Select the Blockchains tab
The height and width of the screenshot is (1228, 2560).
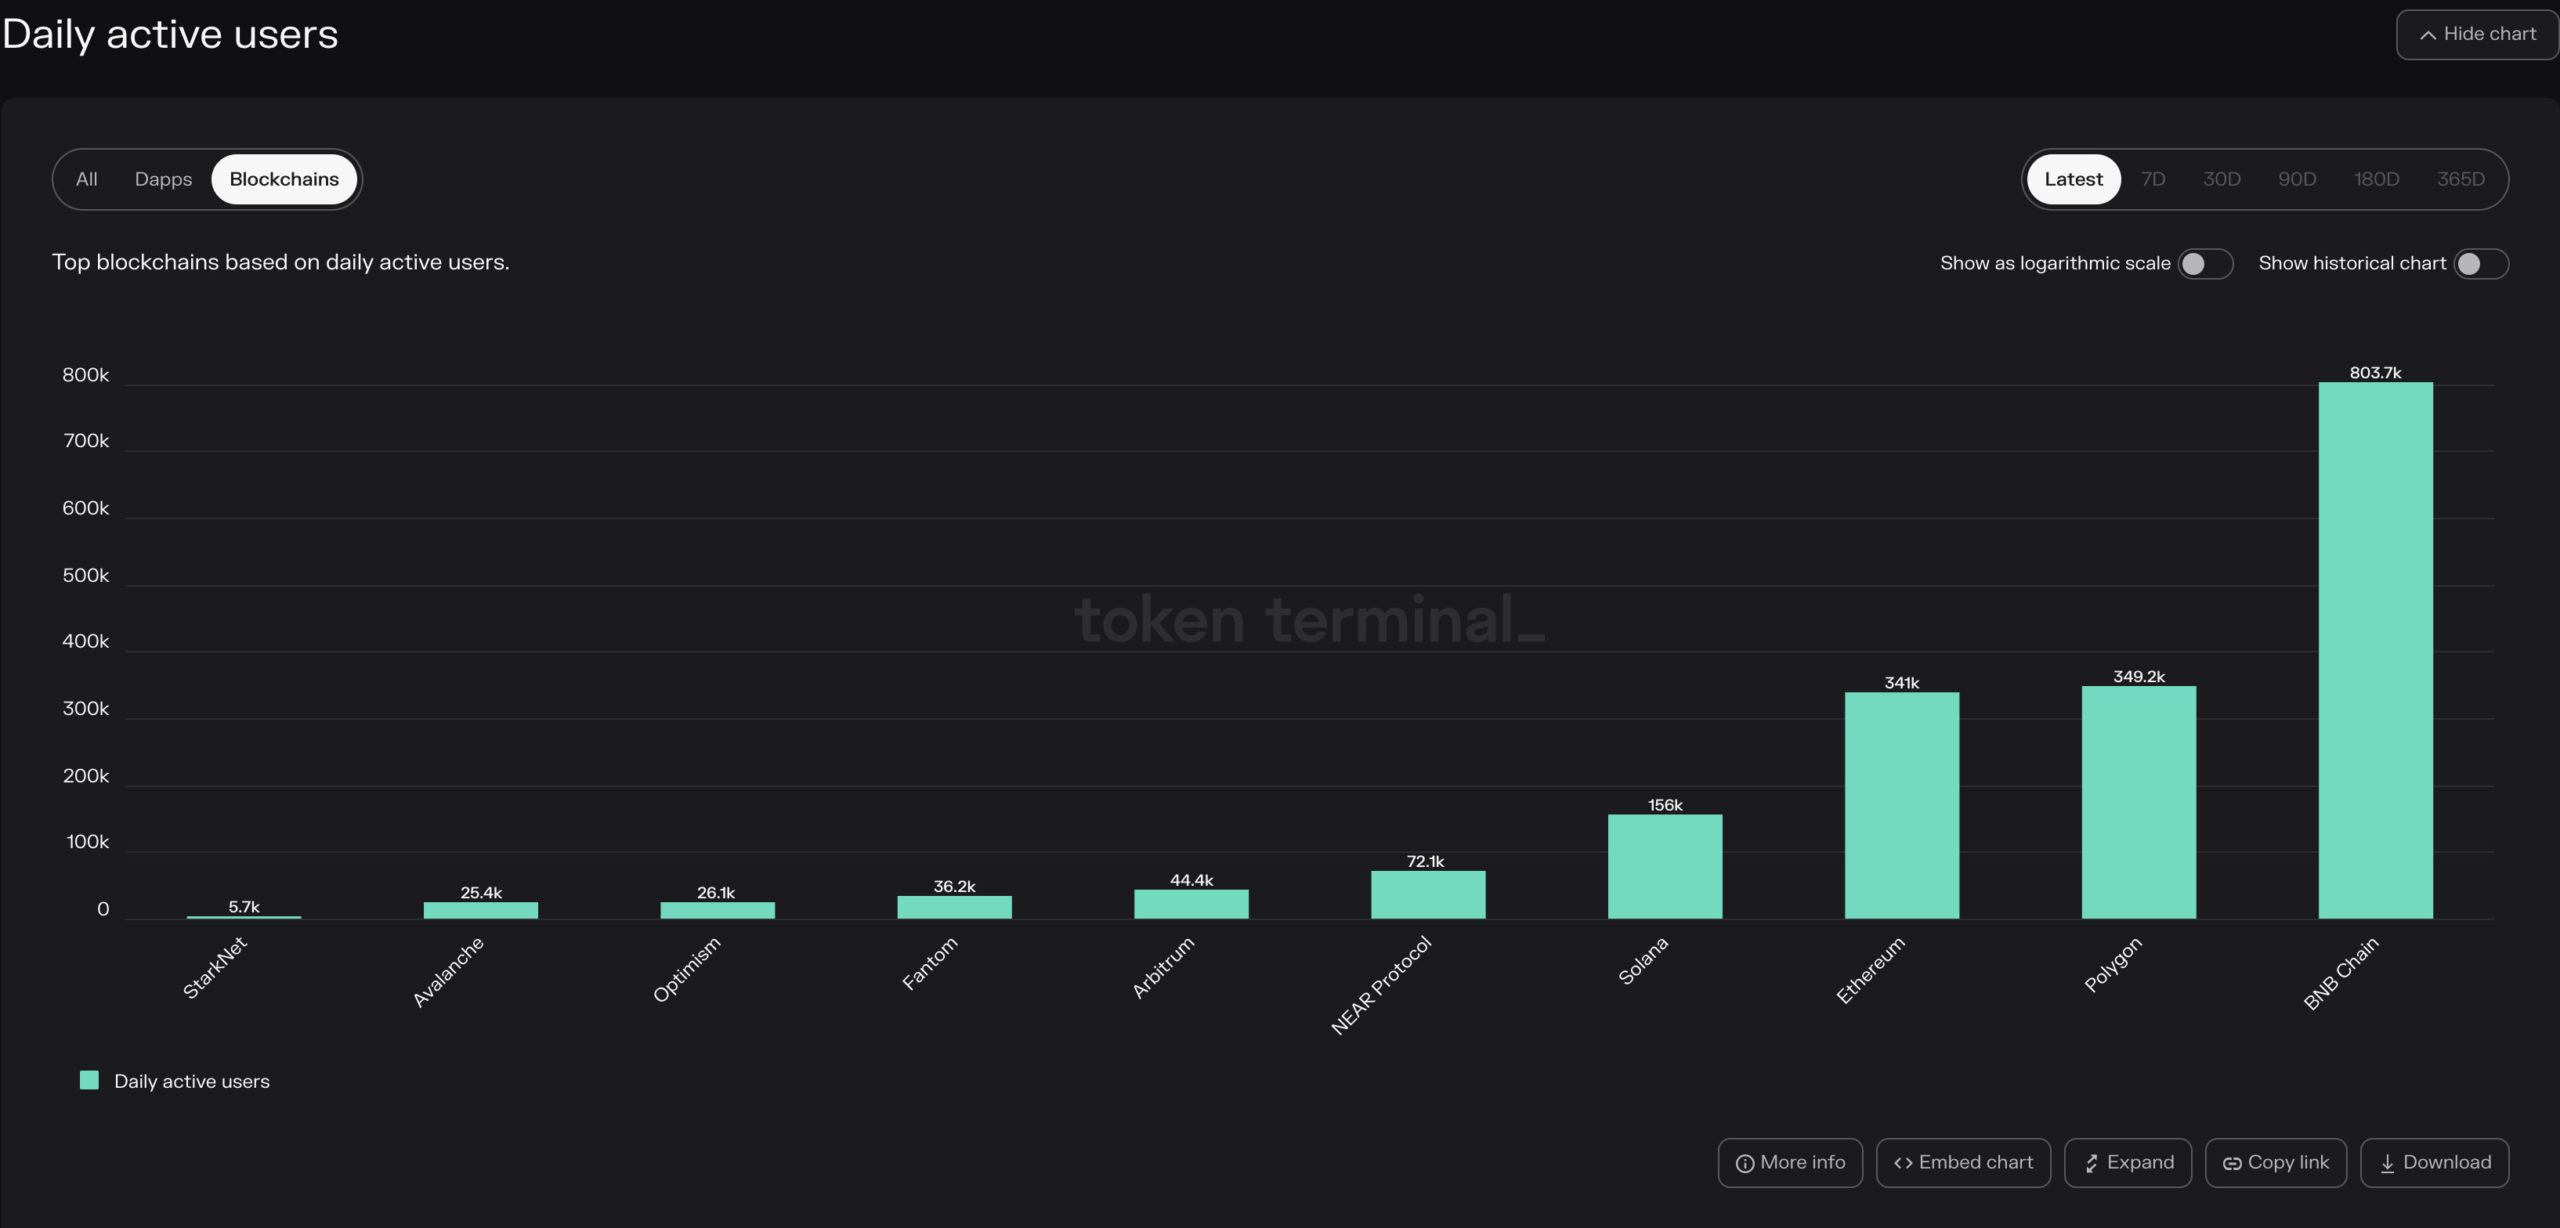(x=284, y=179)
